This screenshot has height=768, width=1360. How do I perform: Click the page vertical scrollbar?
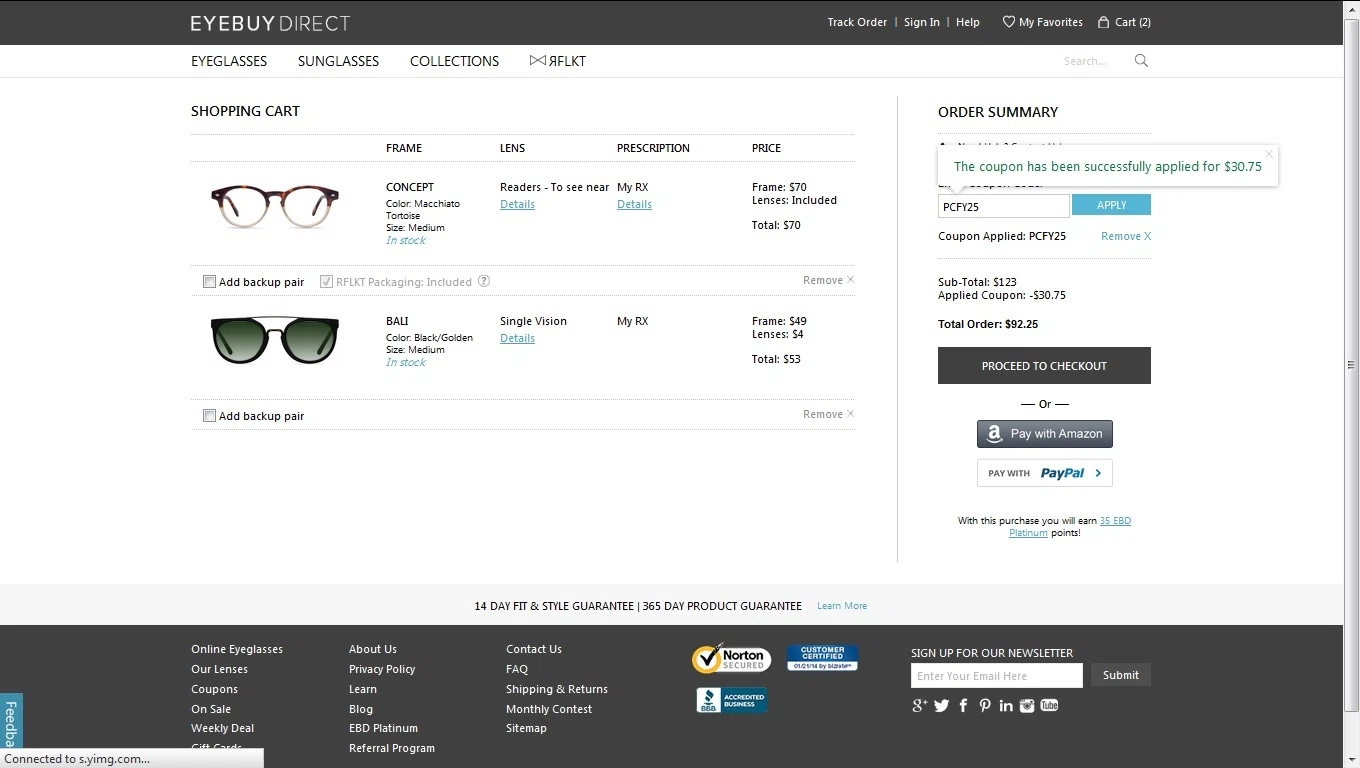click(x=1352, y=365)
